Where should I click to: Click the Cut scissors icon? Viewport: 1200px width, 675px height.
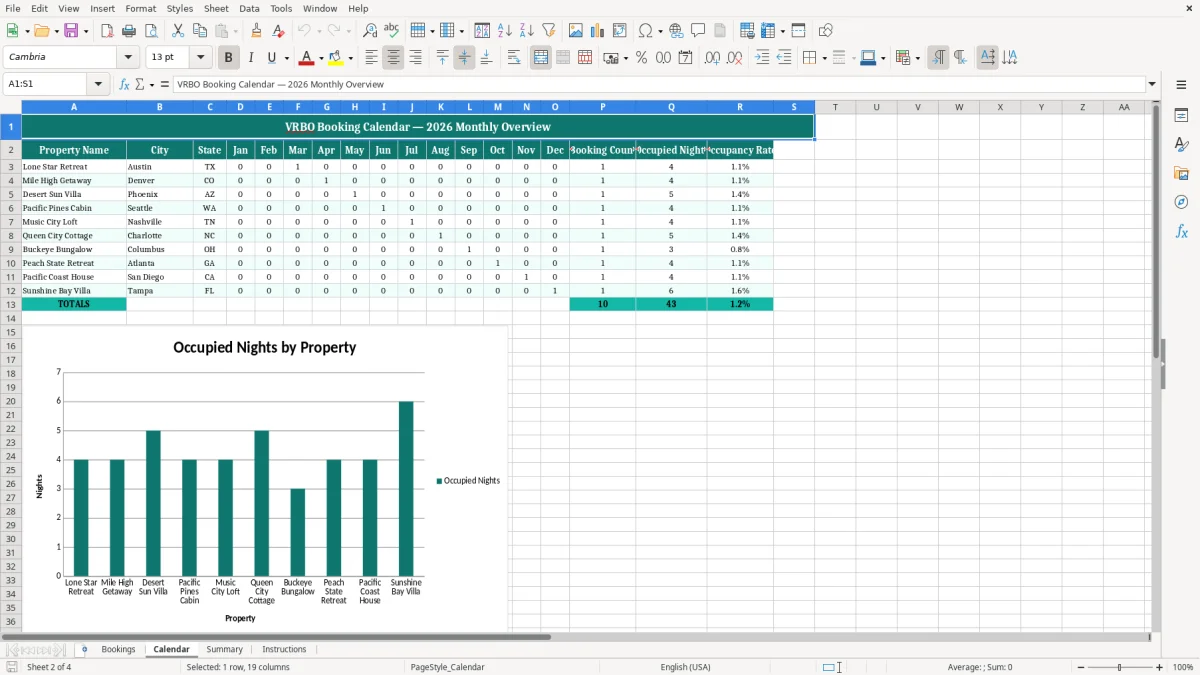click(178, 31)
